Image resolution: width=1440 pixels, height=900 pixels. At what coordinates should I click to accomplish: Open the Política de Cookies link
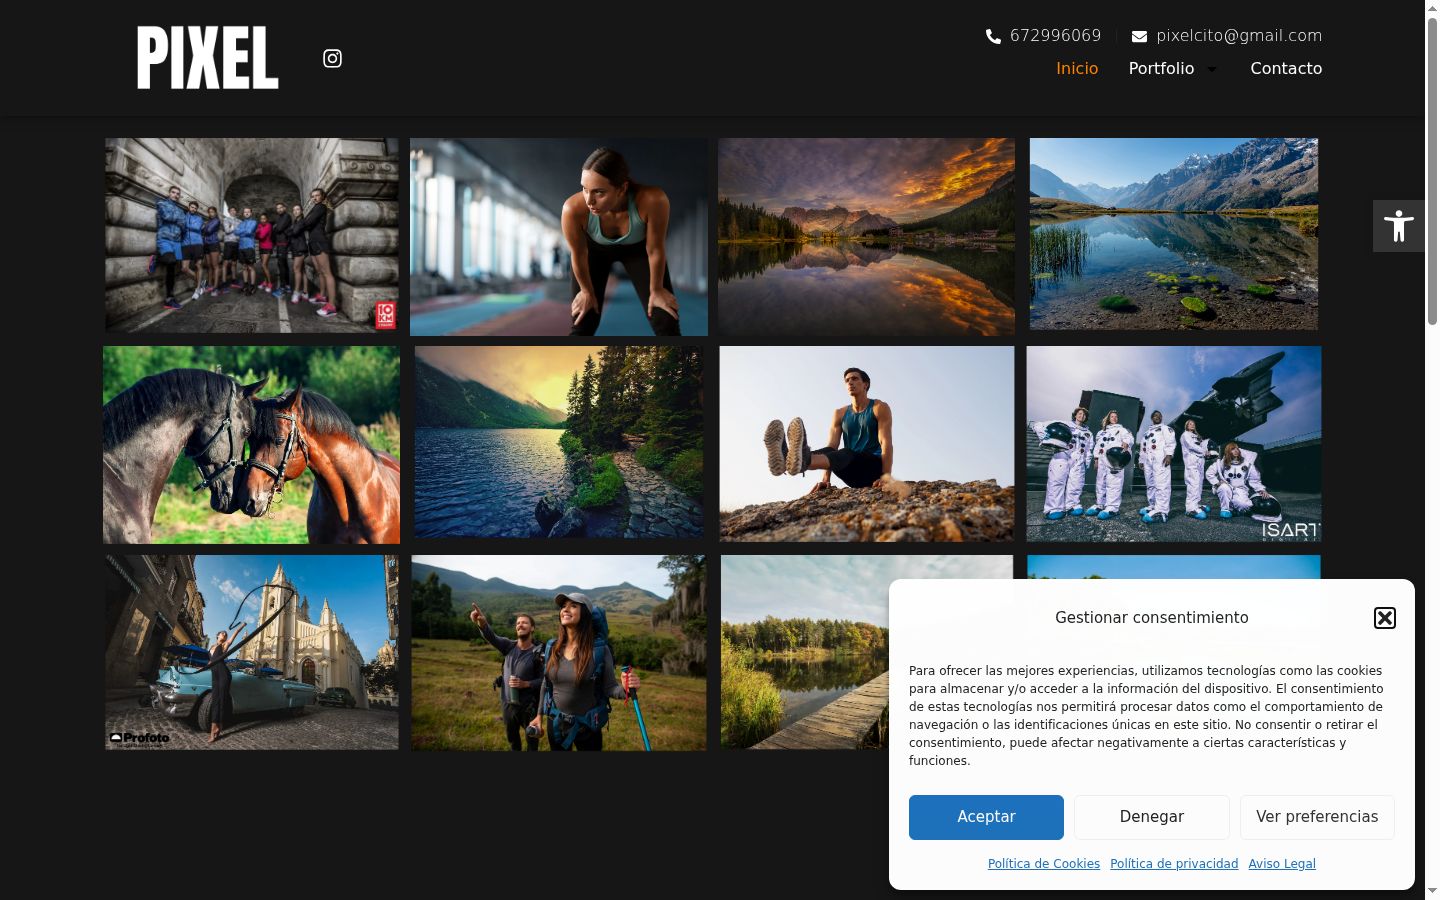[x=1044, y=864]
